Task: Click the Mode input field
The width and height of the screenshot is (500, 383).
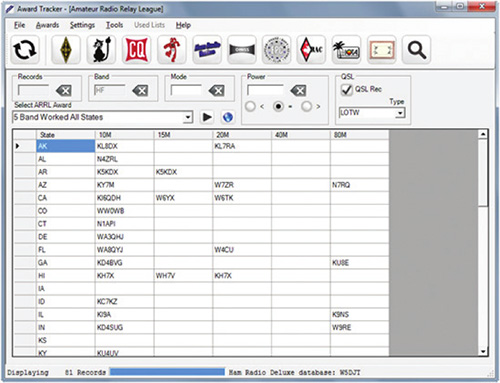Action: point(186,90)
